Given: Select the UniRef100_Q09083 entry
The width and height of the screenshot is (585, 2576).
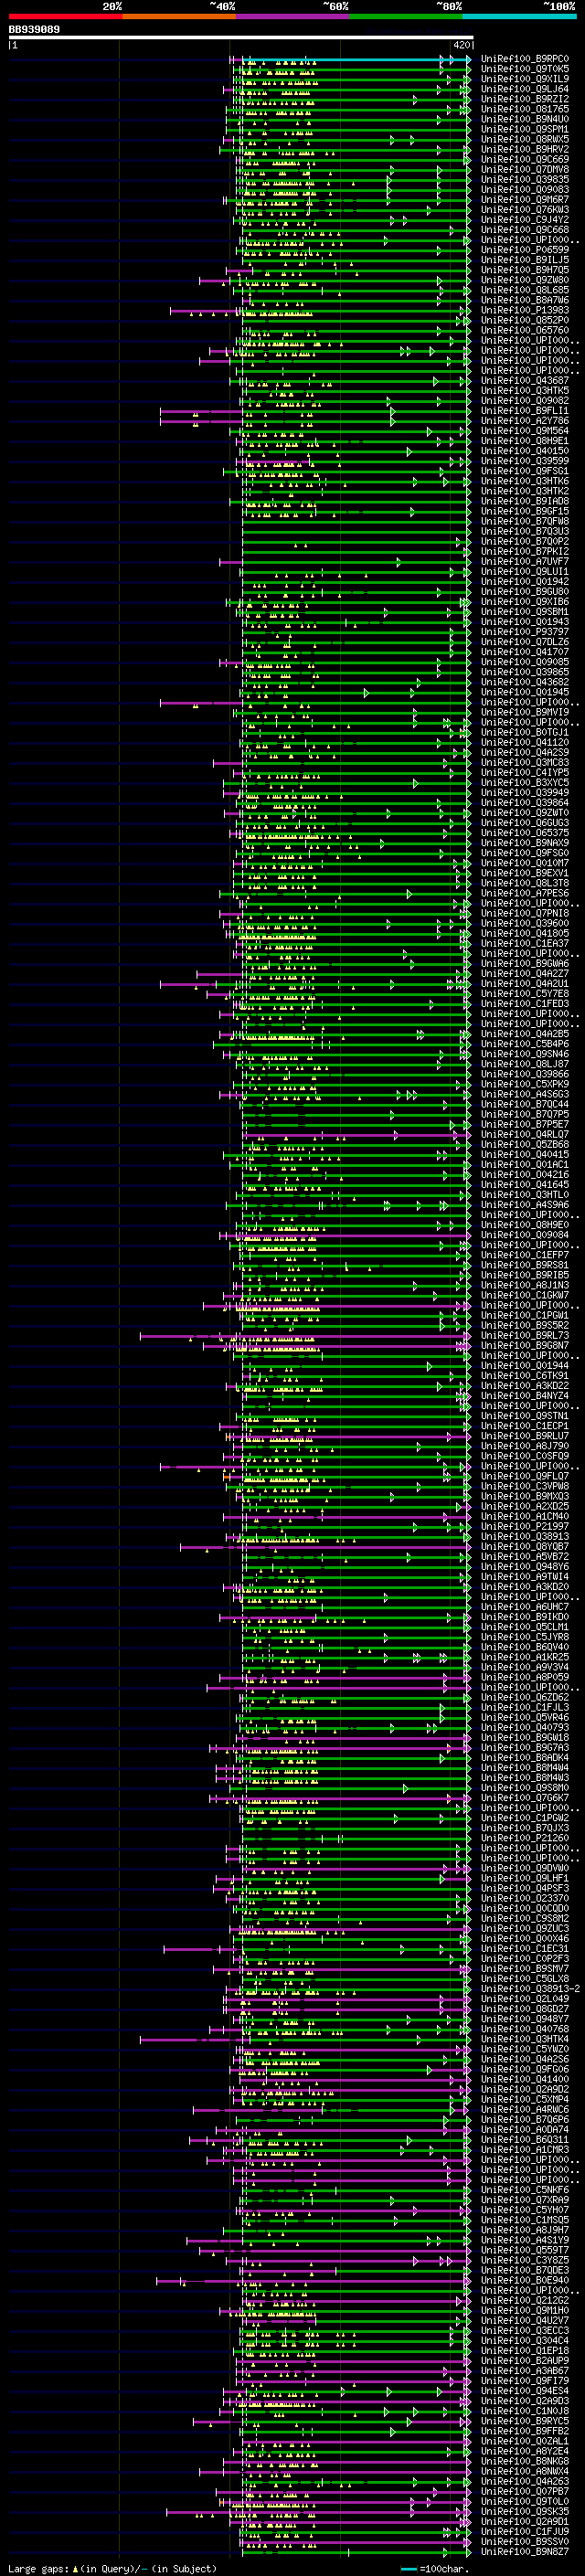Looking at the screenshot, I should [x=525, y=190].
